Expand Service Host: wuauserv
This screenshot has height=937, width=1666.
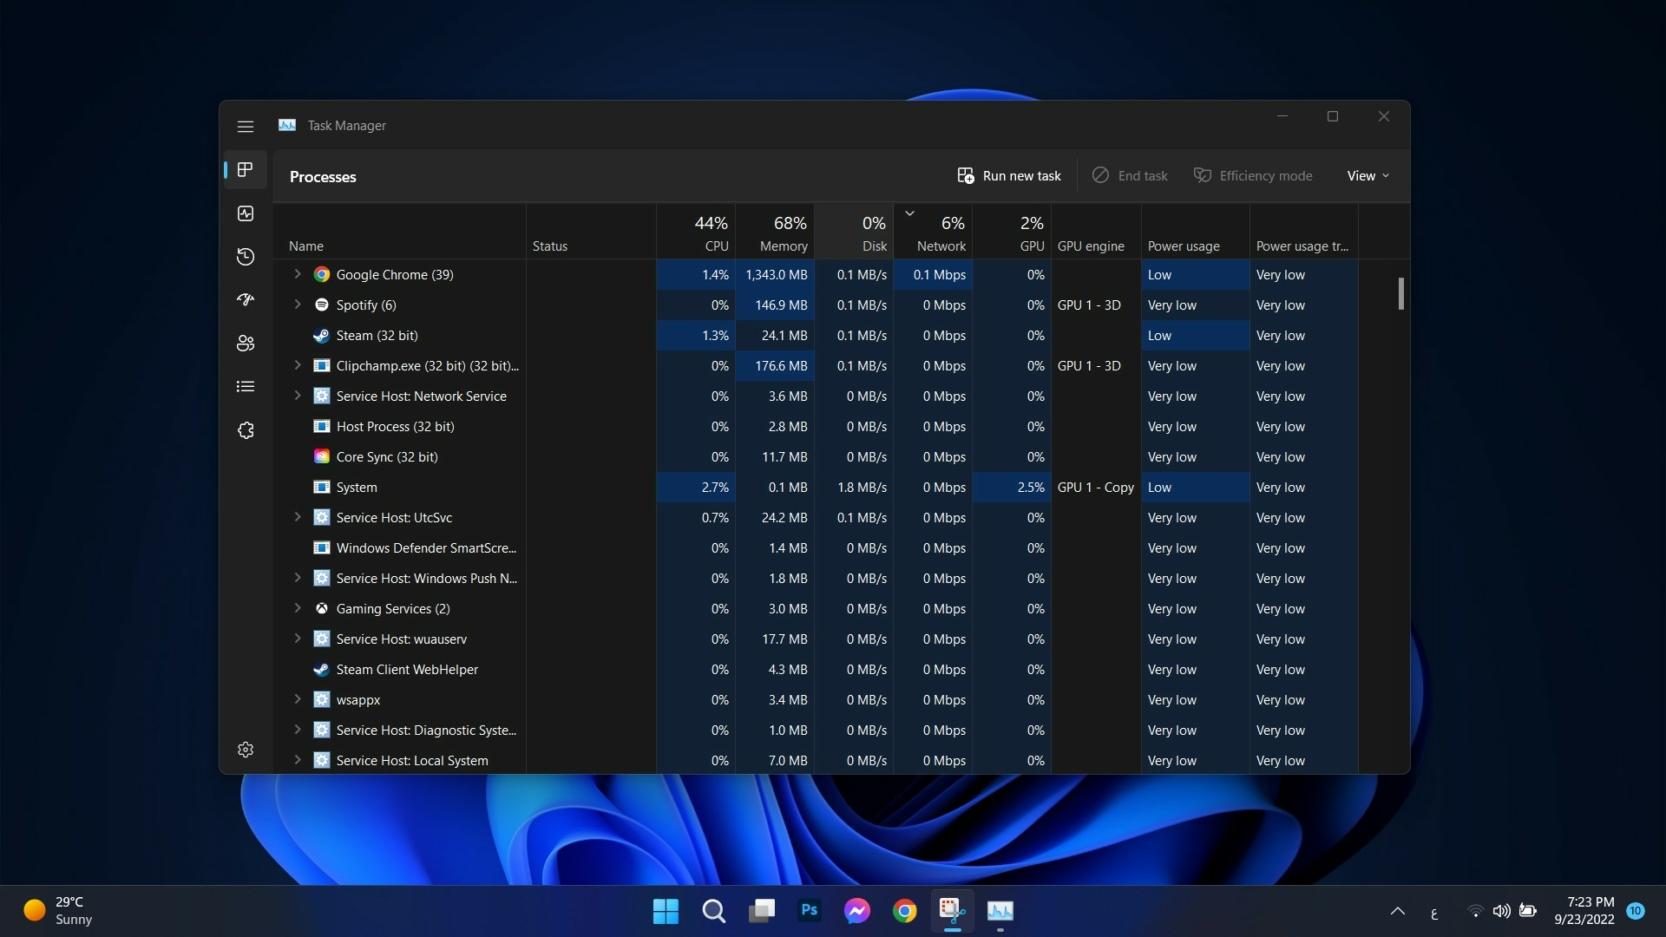point(297,639)
